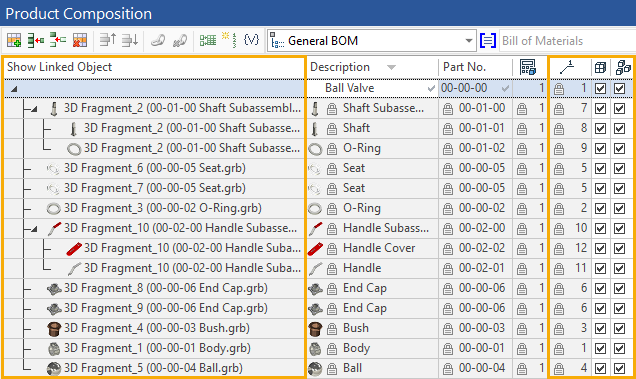Toggle the last-column checkbox in row 00-00-02

[x=619, y=209]
